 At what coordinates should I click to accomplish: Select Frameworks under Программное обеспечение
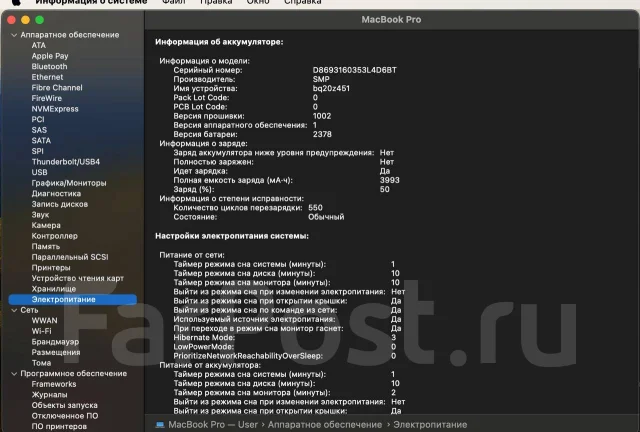point(54,384)
